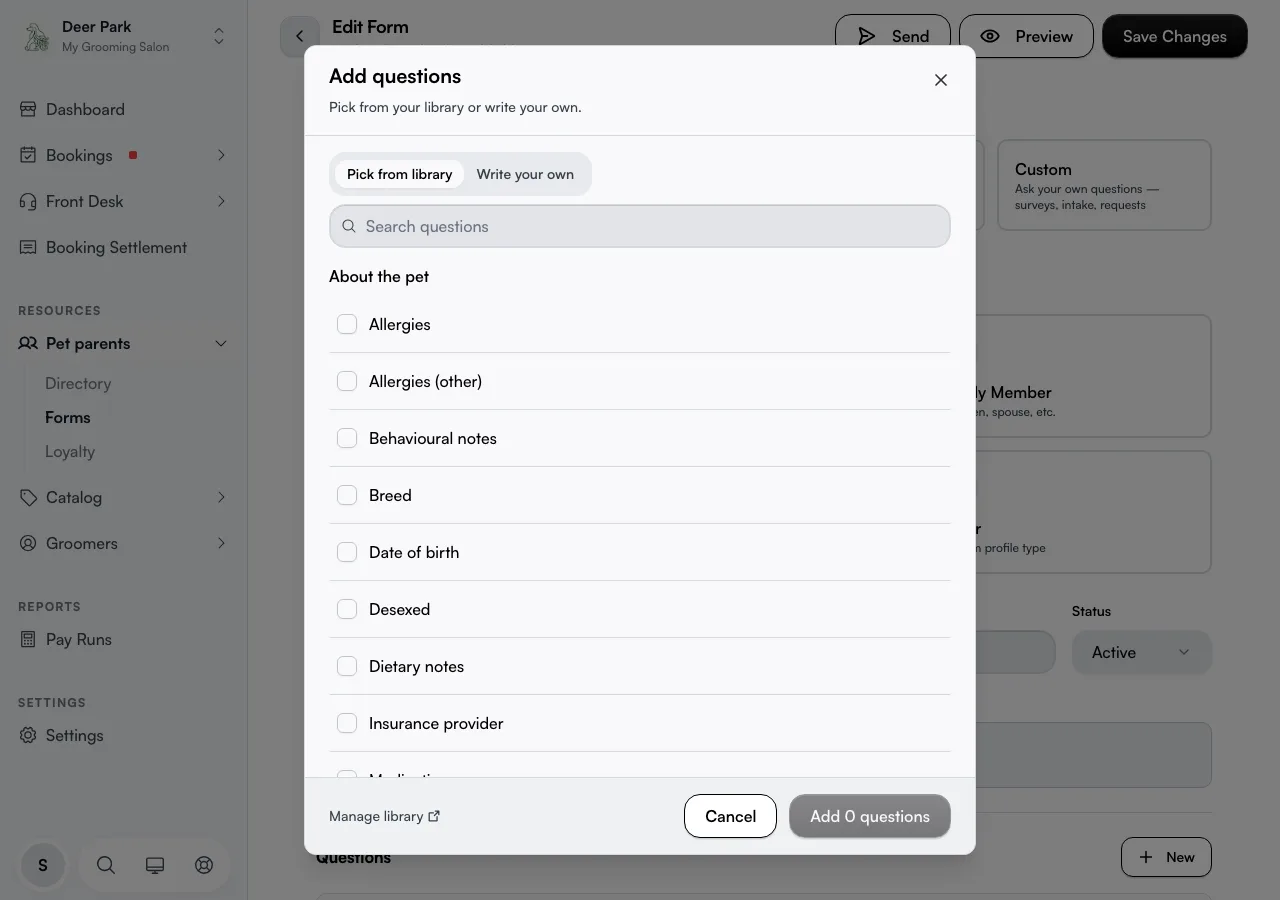Open global search in sidebar footer

click(106, 865)
